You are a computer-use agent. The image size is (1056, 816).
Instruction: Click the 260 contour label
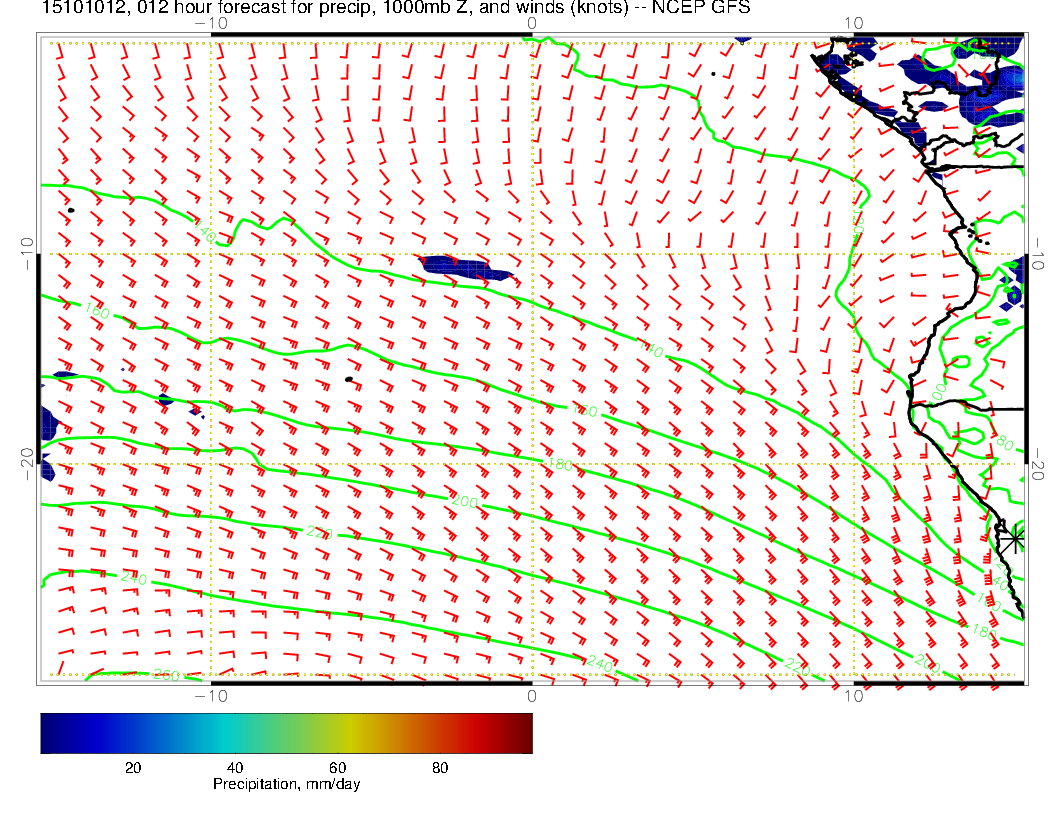166,676
